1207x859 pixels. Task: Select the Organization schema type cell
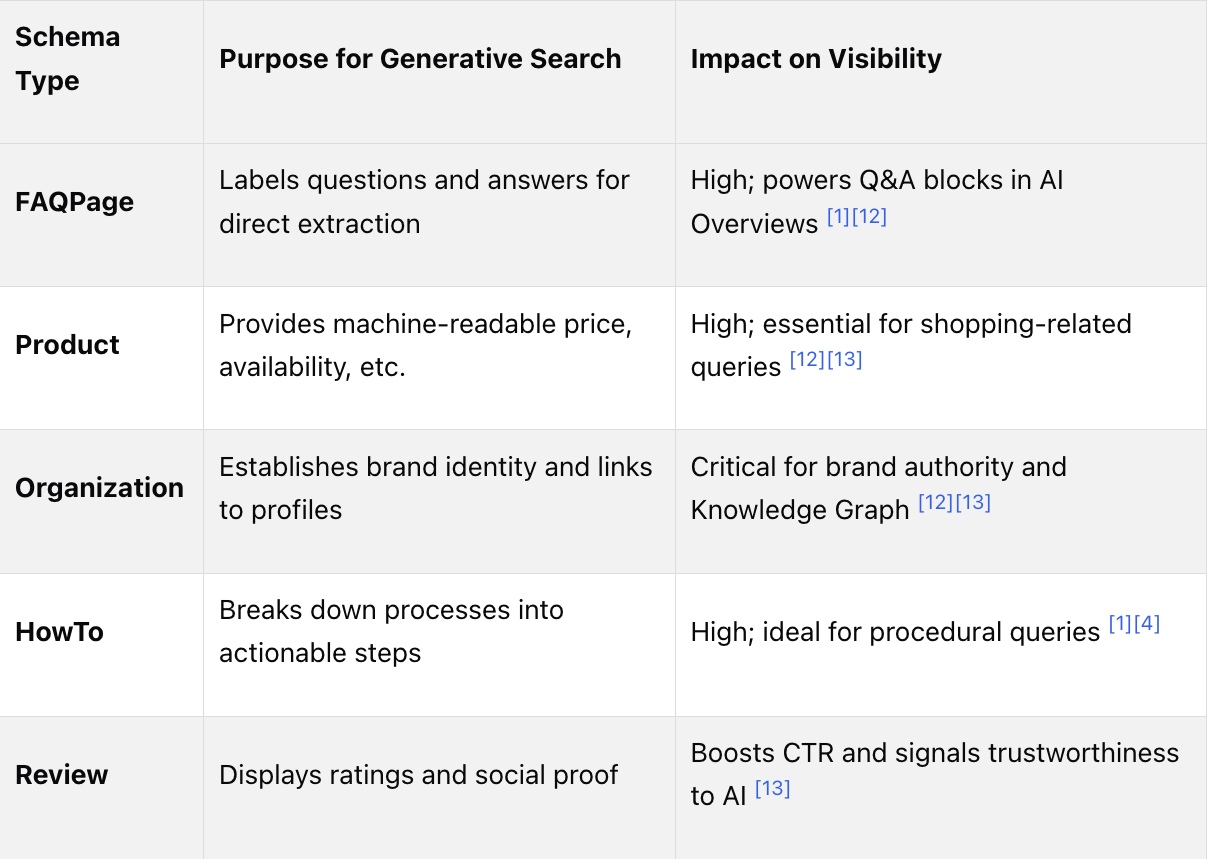tap(99, 488)
